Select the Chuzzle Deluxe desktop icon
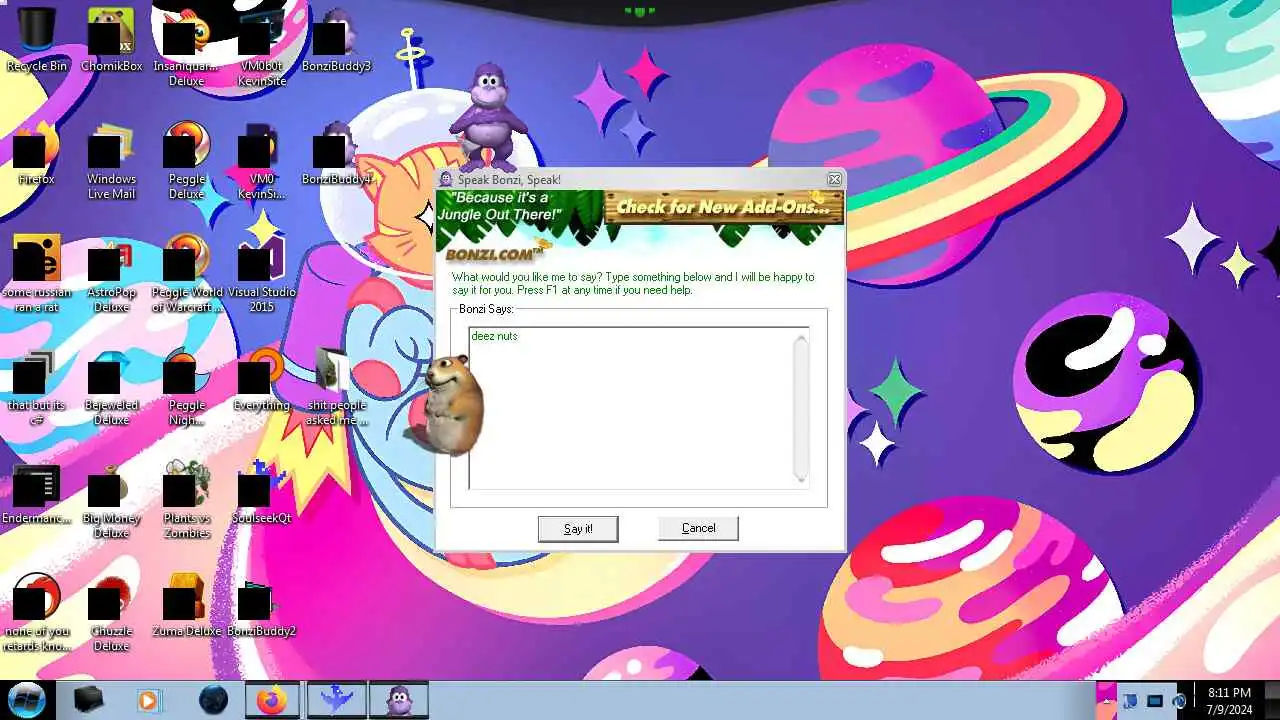 point(112,613)
